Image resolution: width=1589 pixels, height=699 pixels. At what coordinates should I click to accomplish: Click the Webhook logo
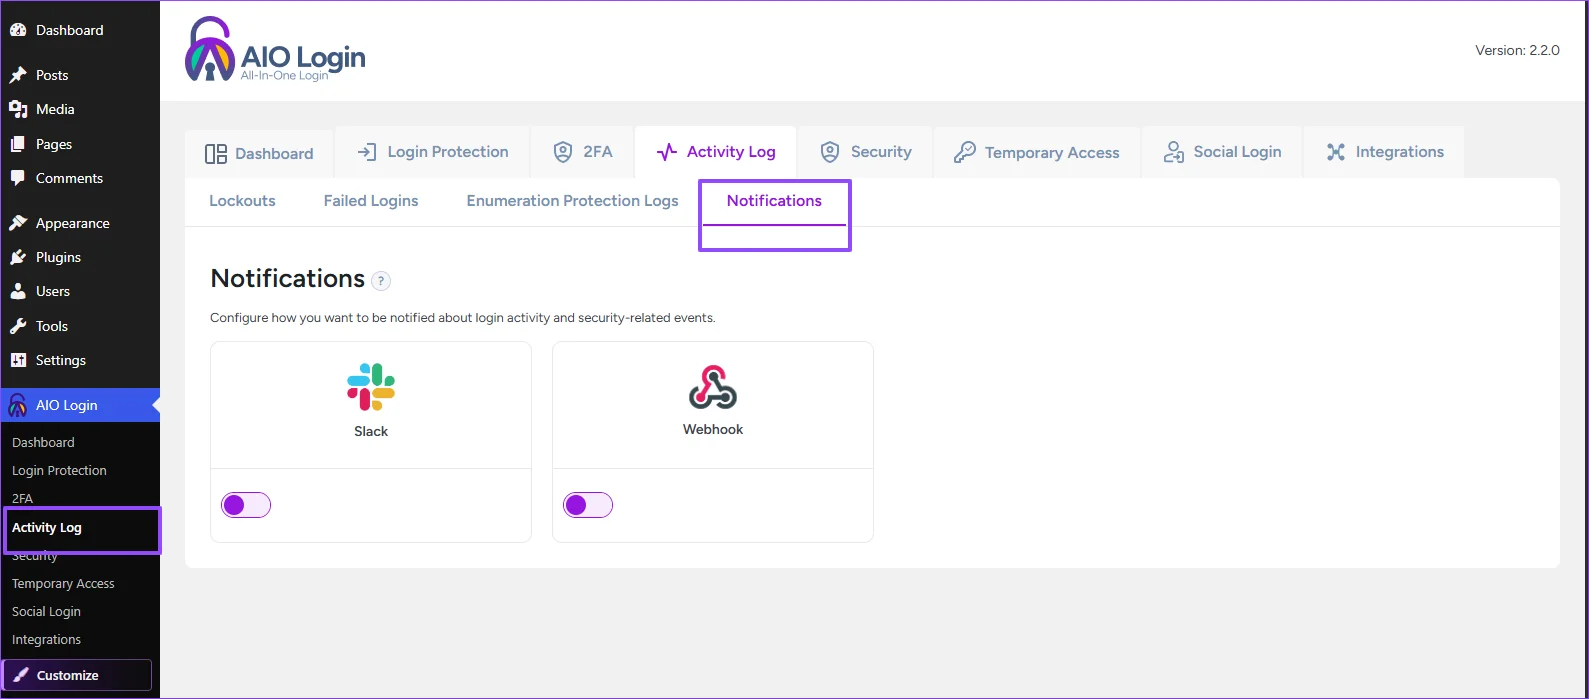713,387
